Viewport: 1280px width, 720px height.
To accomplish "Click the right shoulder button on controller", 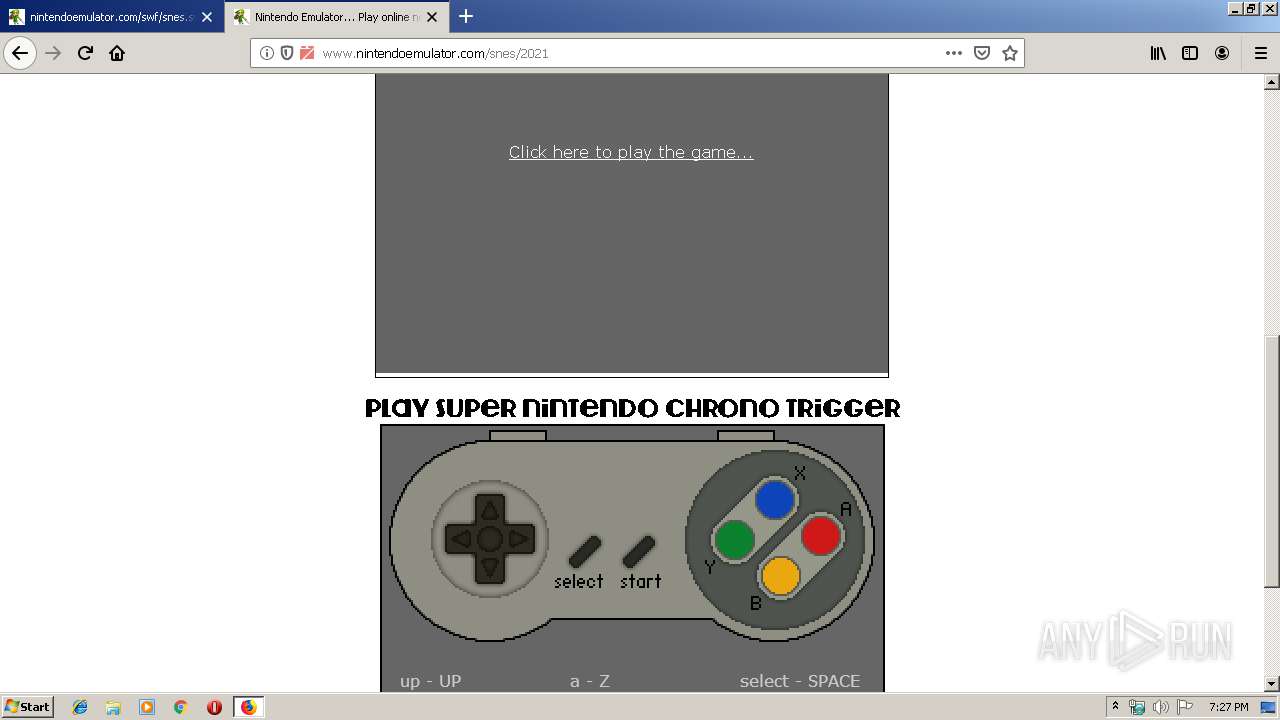I will tap(746, 436).
